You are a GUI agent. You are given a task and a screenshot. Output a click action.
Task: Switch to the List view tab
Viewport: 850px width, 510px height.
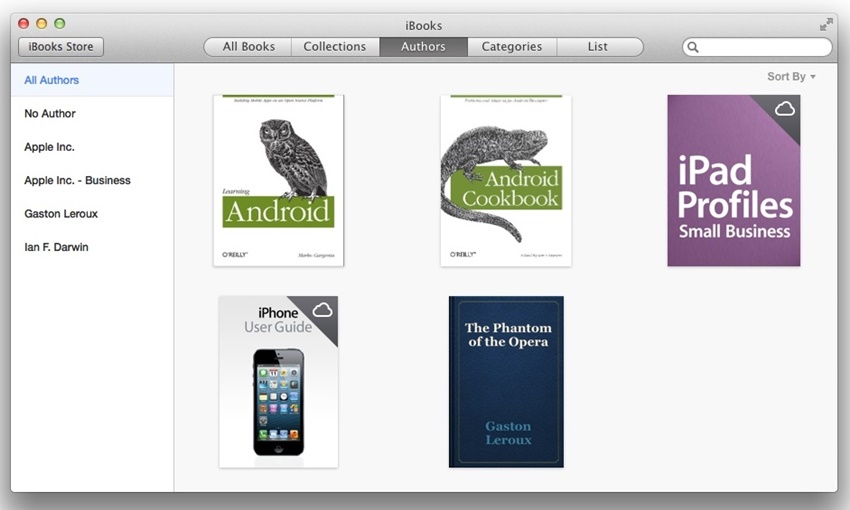600,47
